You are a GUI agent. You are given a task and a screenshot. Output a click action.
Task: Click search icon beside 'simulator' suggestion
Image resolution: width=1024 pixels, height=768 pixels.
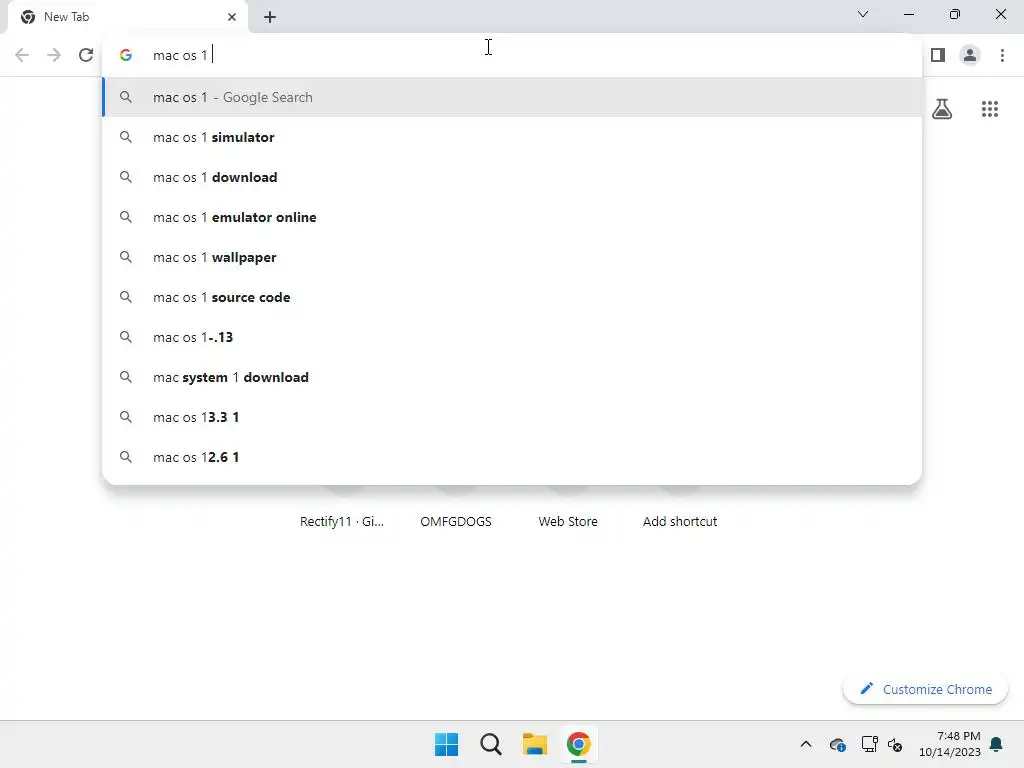126,137
